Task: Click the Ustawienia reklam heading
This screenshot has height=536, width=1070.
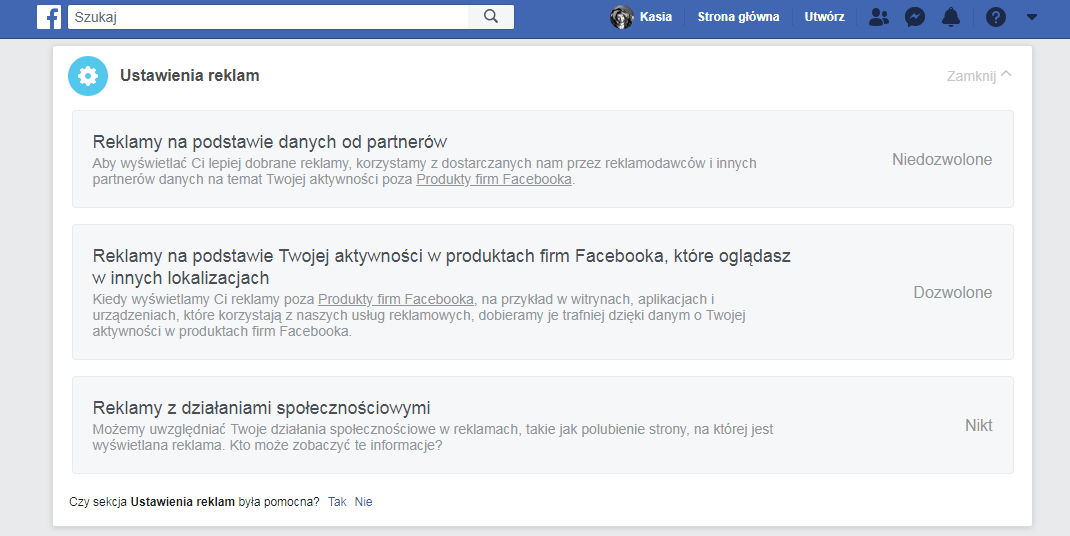Action: pyautogui.click(x=190, y=76)
